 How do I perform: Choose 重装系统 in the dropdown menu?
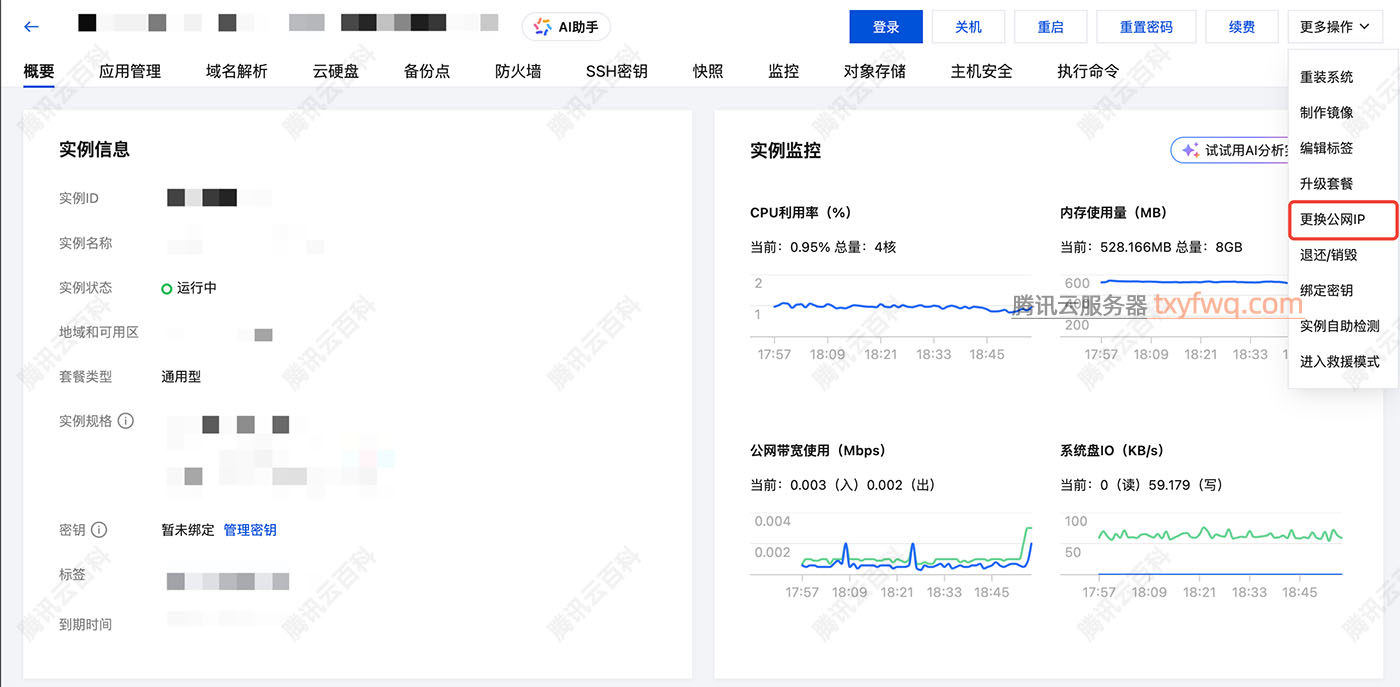click(x=1326, y=77)
